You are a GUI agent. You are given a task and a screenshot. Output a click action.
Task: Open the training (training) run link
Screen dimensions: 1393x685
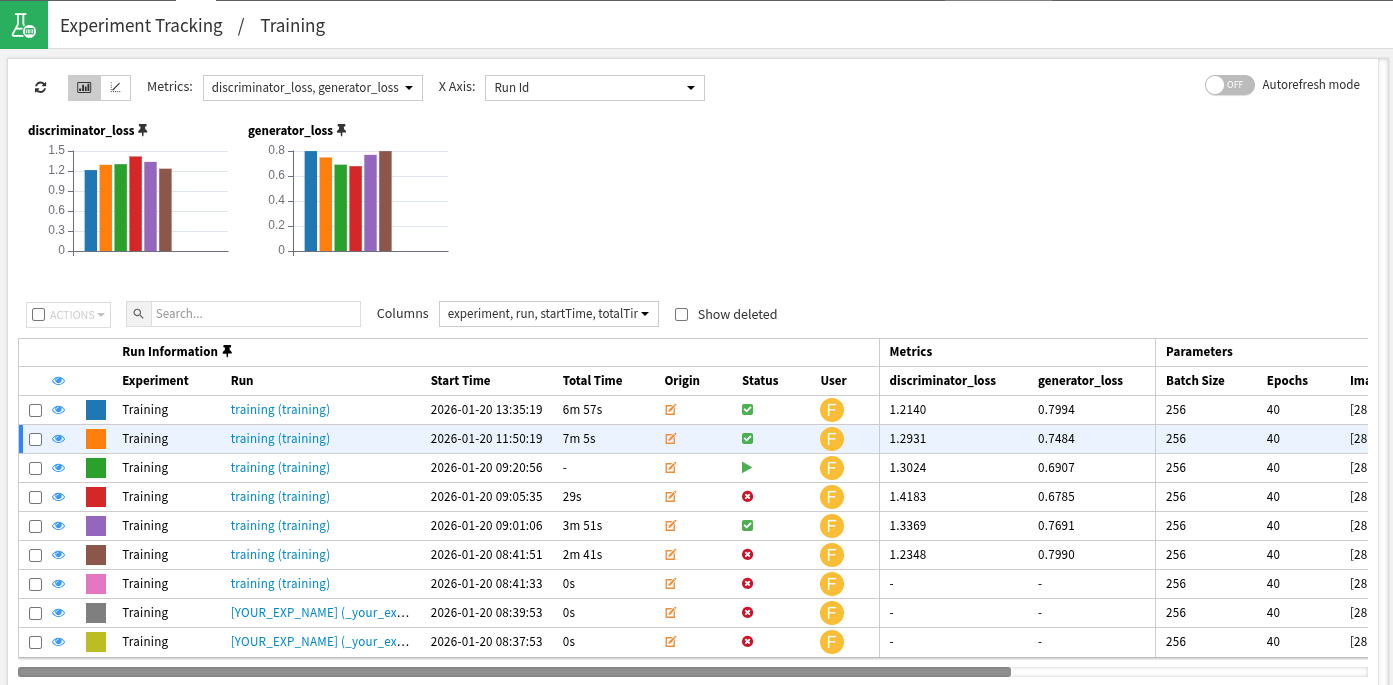tap(280, 409)
